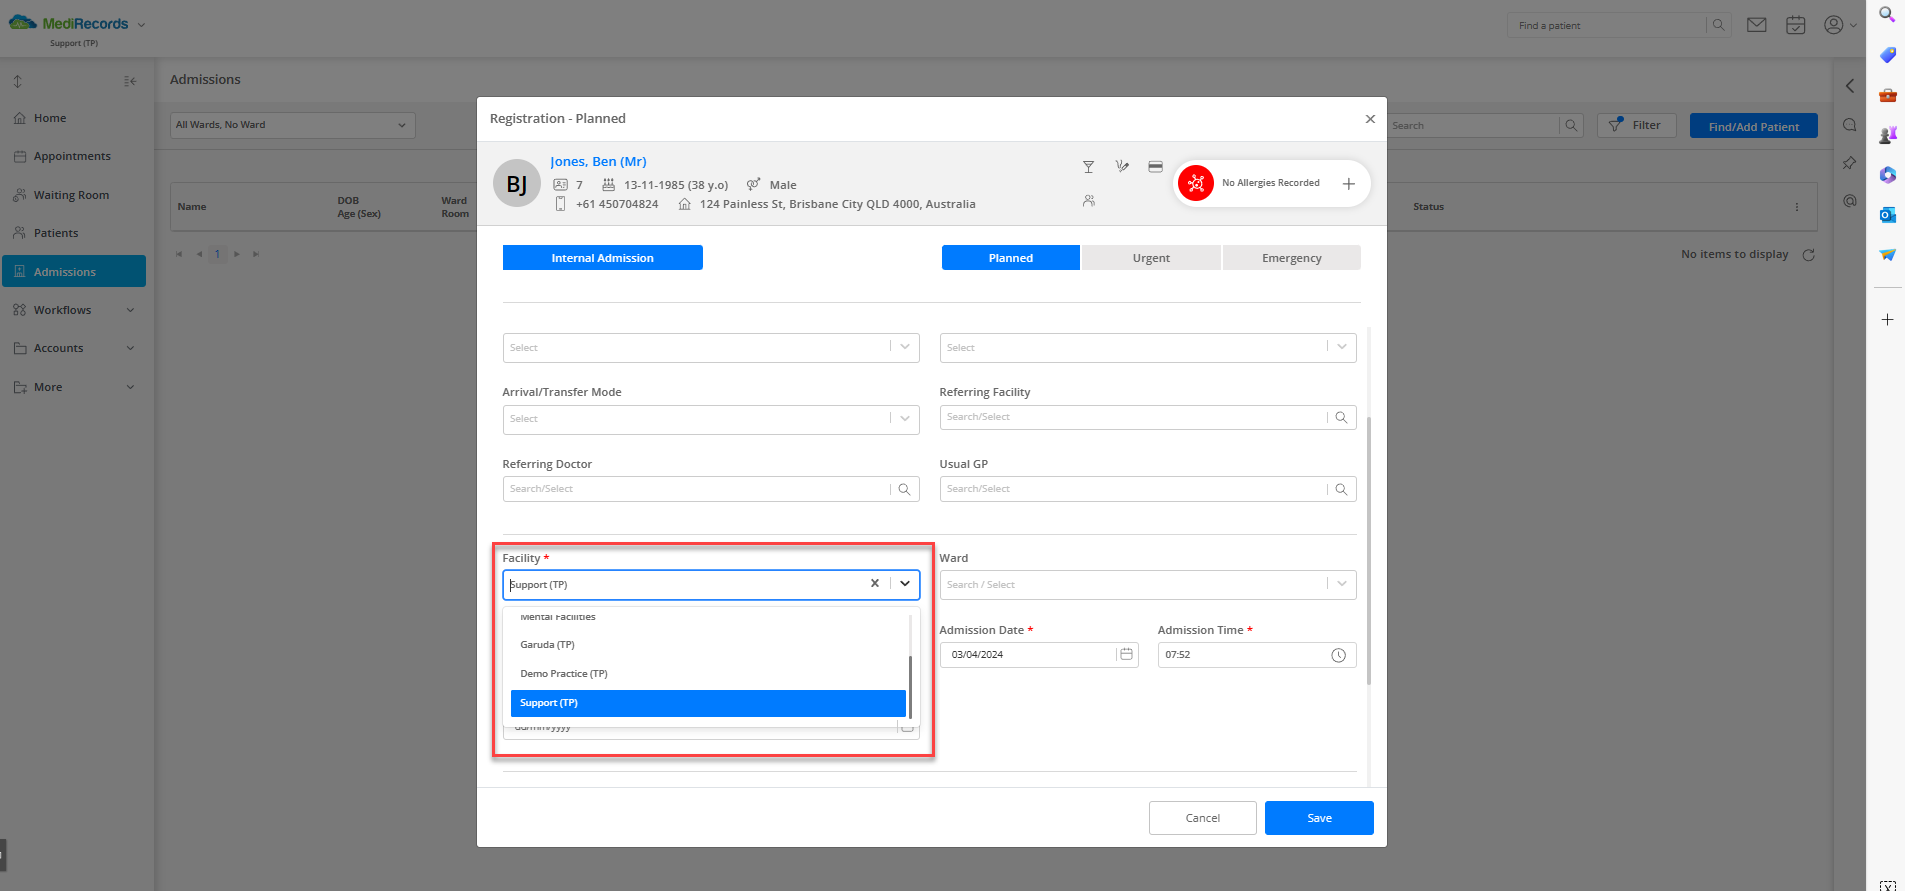This screenshot has height=891, width=1905.
Task: Click the refresh icon beside No items to display
Action: click(x=1808, y=255)
